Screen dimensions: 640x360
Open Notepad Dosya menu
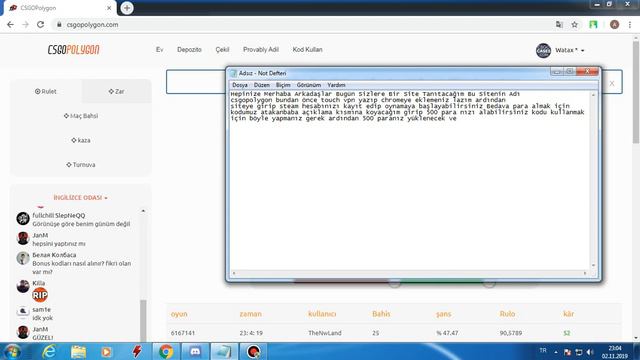coord(240,85)
